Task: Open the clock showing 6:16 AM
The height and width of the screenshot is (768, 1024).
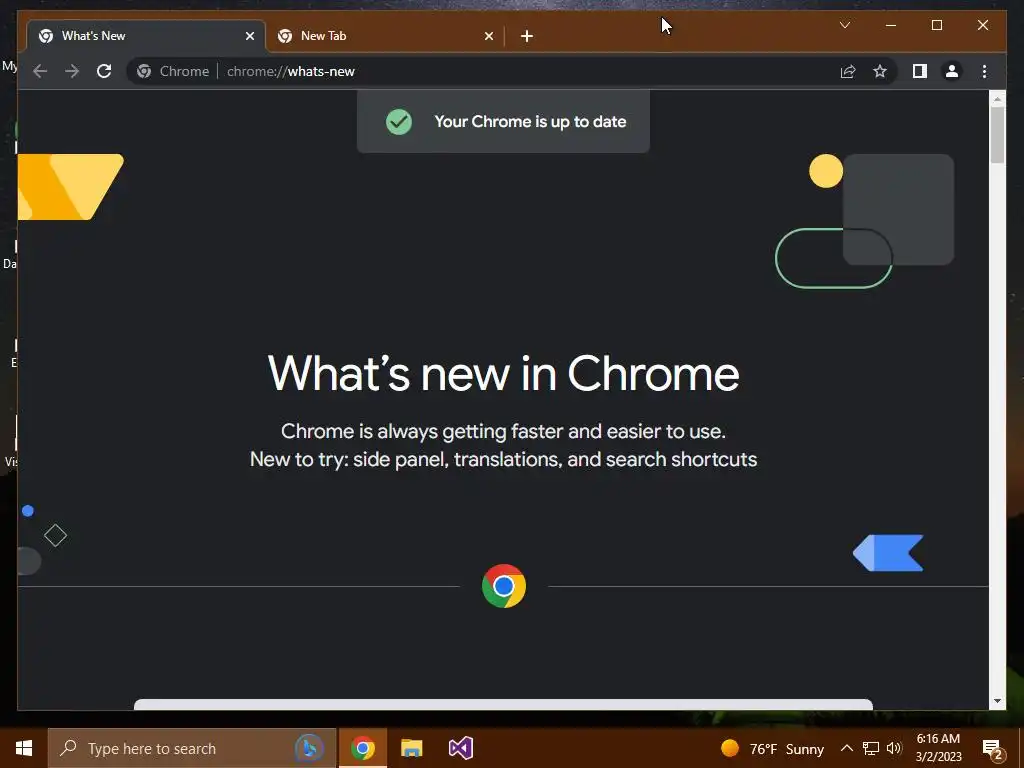Action: (938, 748)
